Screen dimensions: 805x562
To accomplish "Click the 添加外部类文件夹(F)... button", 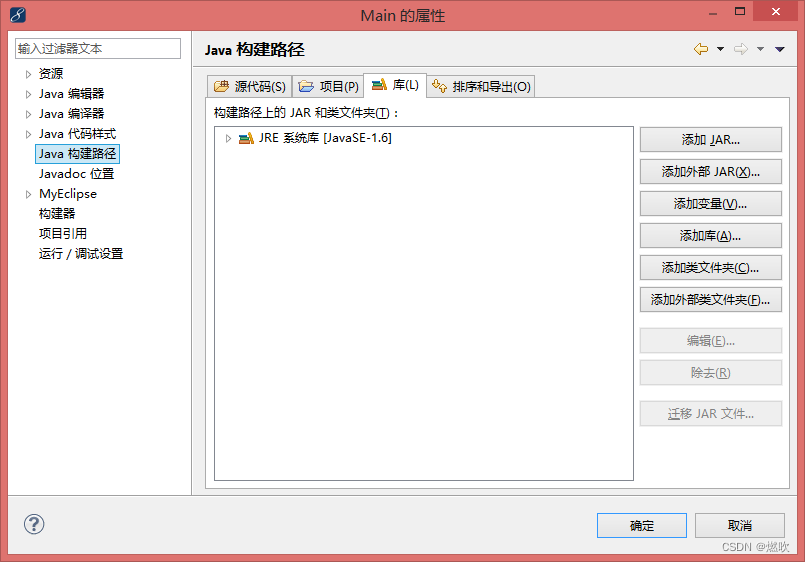I will (x=711, y=300).
